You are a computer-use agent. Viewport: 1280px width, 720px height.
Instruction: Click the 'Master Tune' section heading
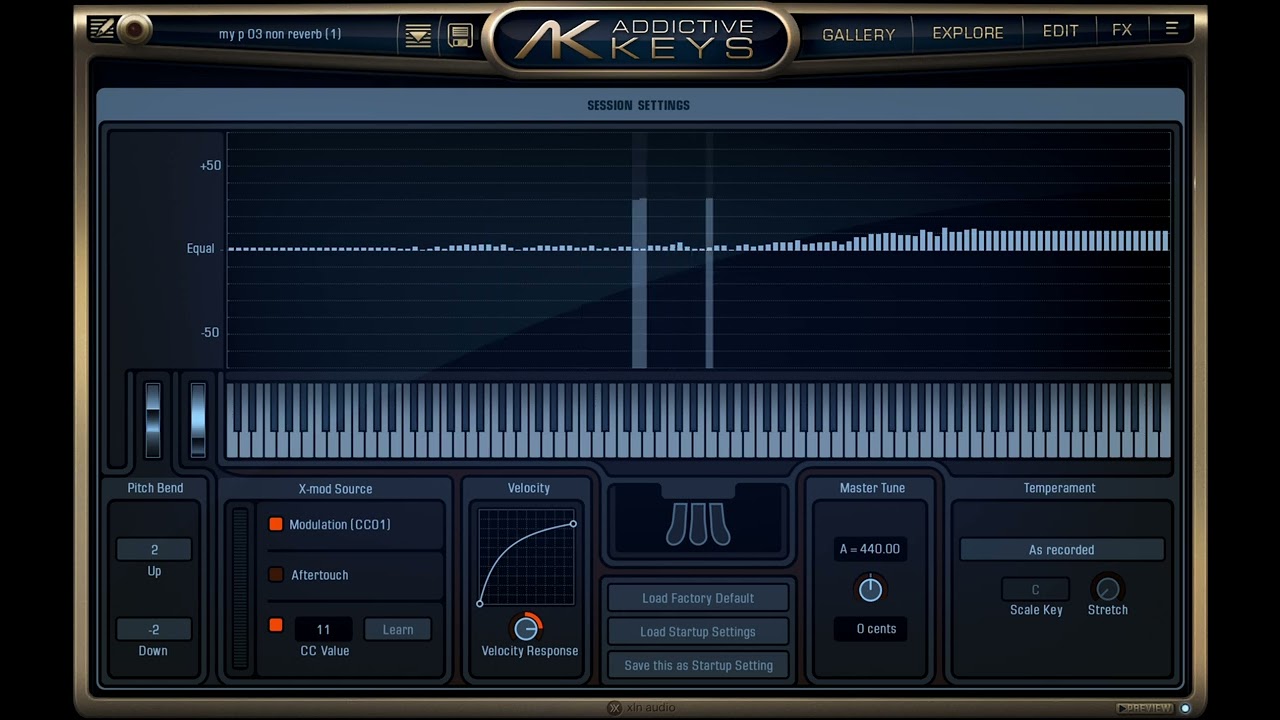[872, 488]
